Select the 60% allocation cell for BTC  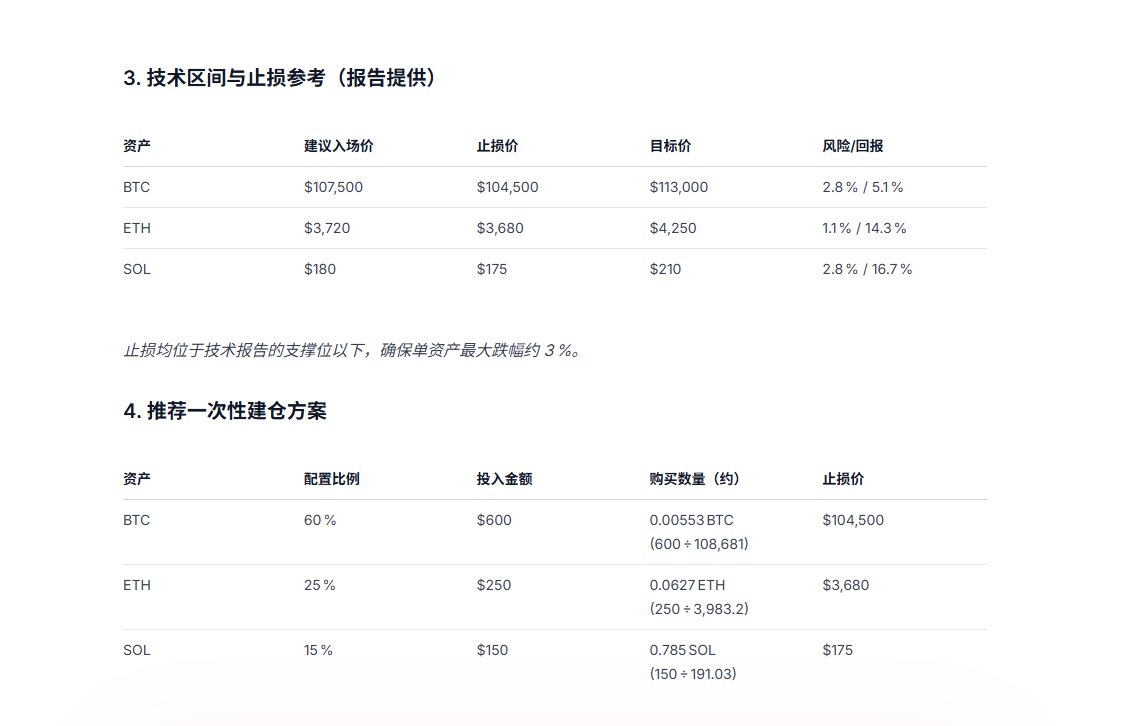[x=320, y=520]
